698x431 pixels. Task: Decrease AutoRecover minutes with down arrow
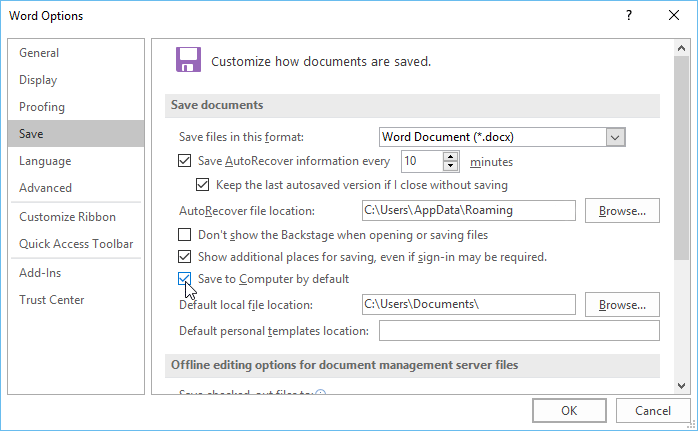(x=450, y=166)
